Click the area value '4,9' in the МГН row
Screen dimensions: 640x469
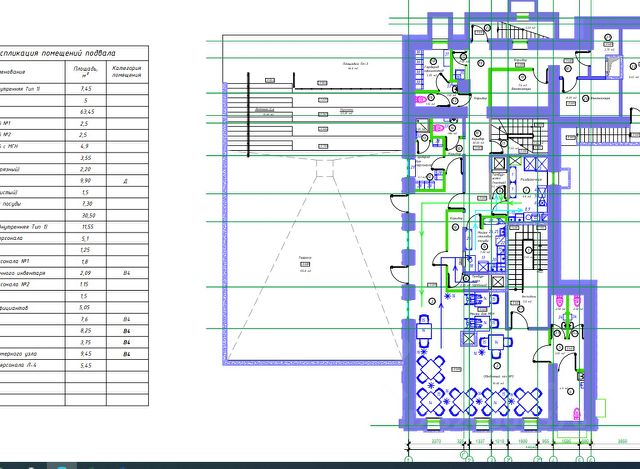[84, 146]
